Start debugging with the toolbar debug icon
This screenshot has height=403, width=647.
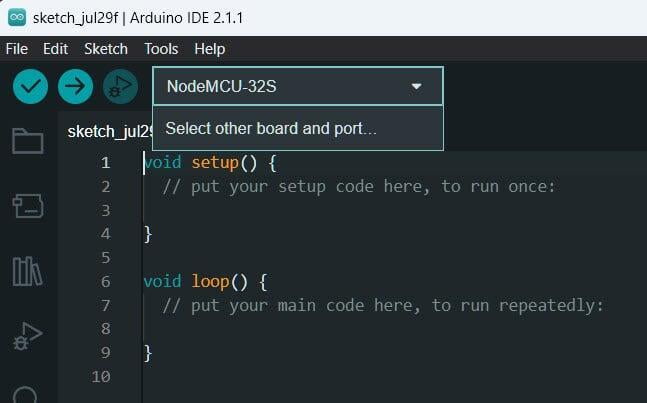point(120,87)
